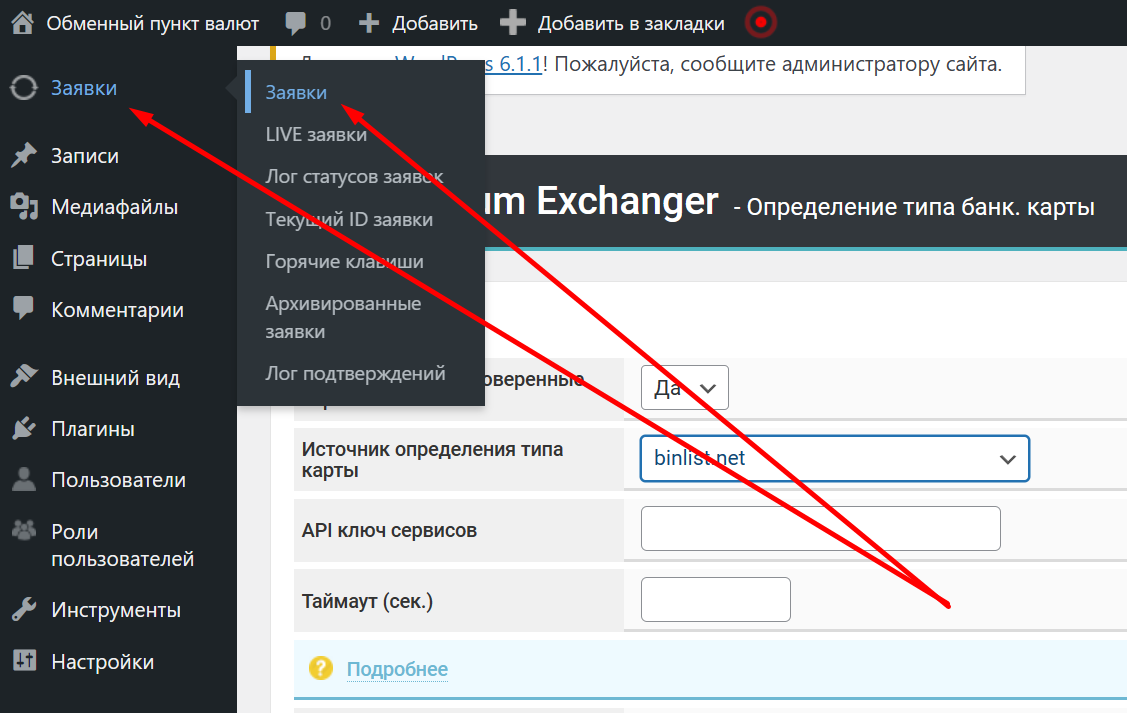Click the Инструменты wrench icon
The height and width of the screenshot is (713, 1127).
pos(23,610)
